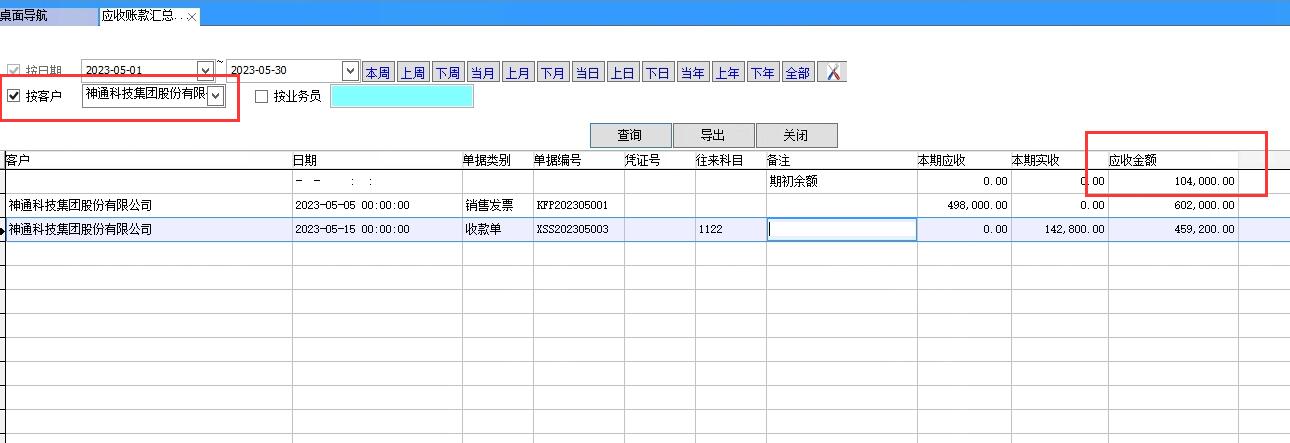This screenshot has height=443, width=1290.
Task: Select the 本周 quick date button
Action: (377, 73)
